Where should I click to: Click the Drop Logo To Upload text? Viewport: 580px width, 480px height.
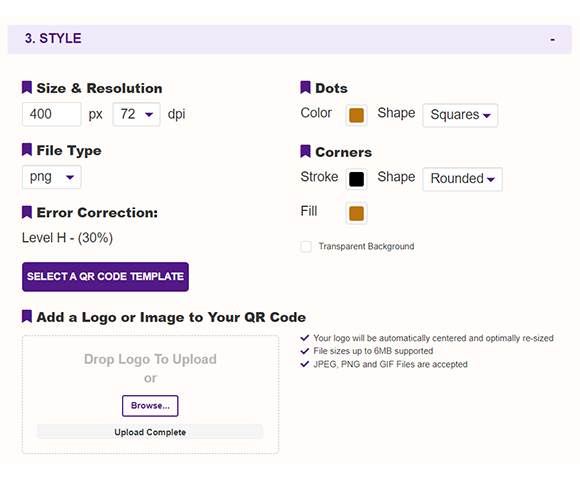150,359
